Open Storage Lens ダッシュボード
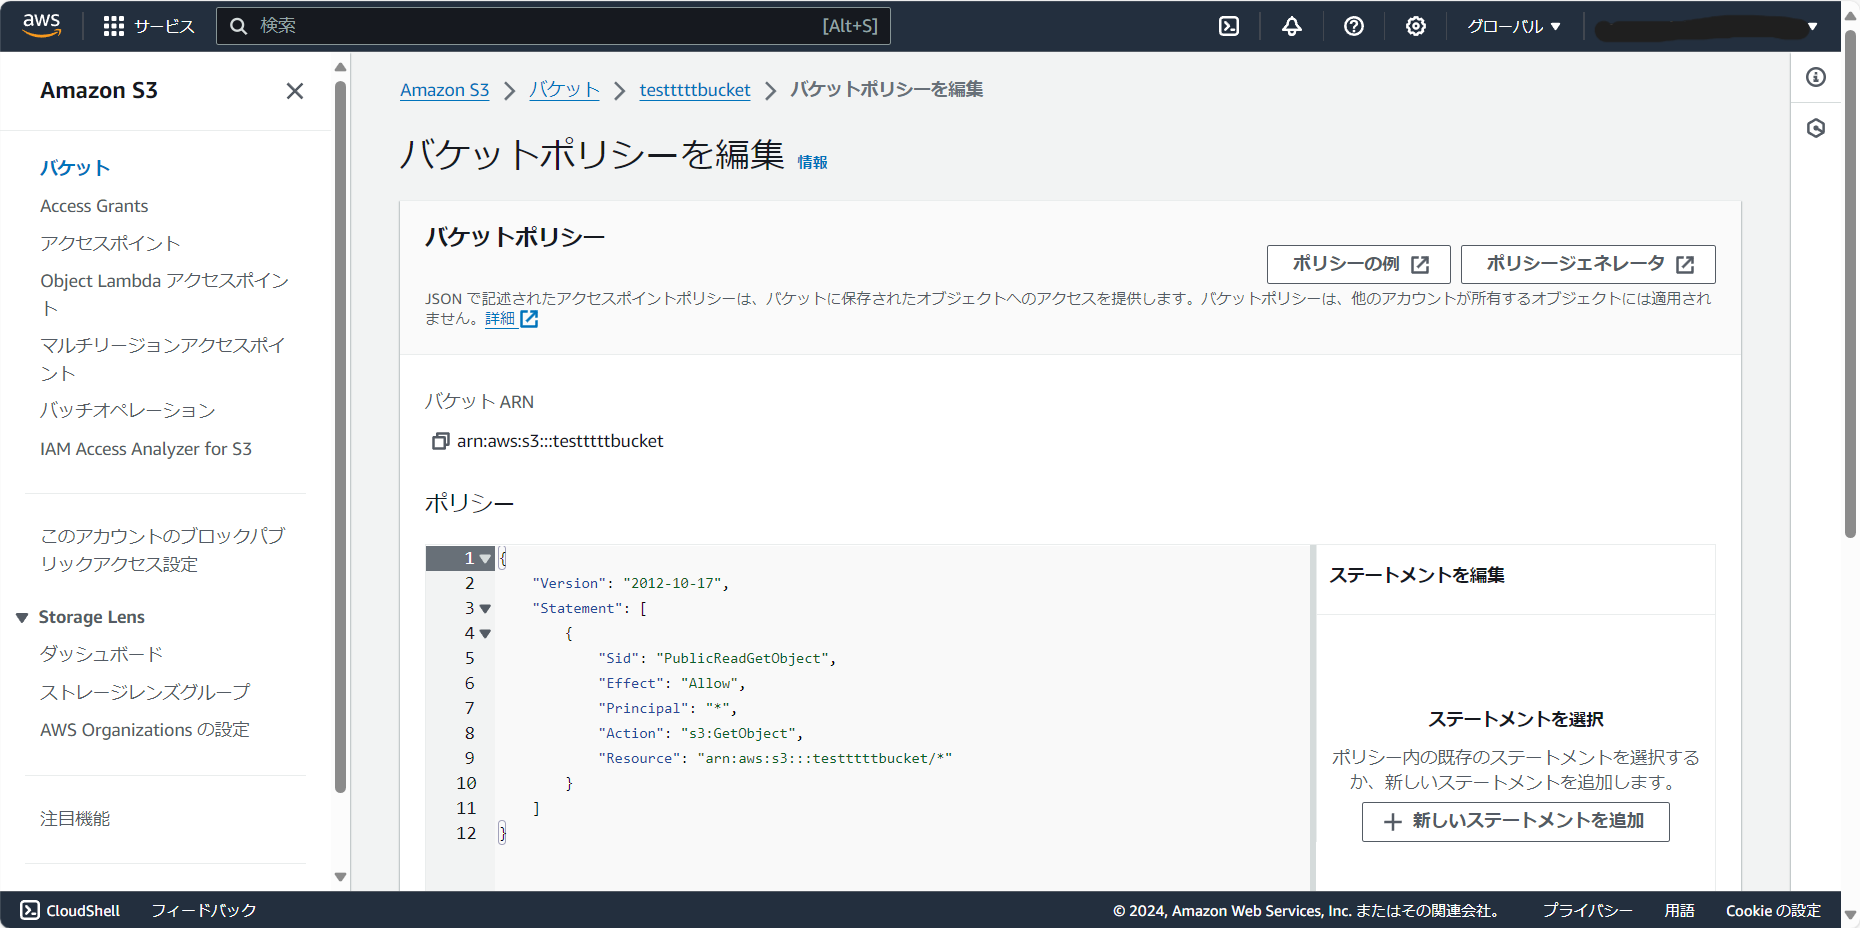The width and height of the screenshot is (1860, 928). click(x=101, y=654)
